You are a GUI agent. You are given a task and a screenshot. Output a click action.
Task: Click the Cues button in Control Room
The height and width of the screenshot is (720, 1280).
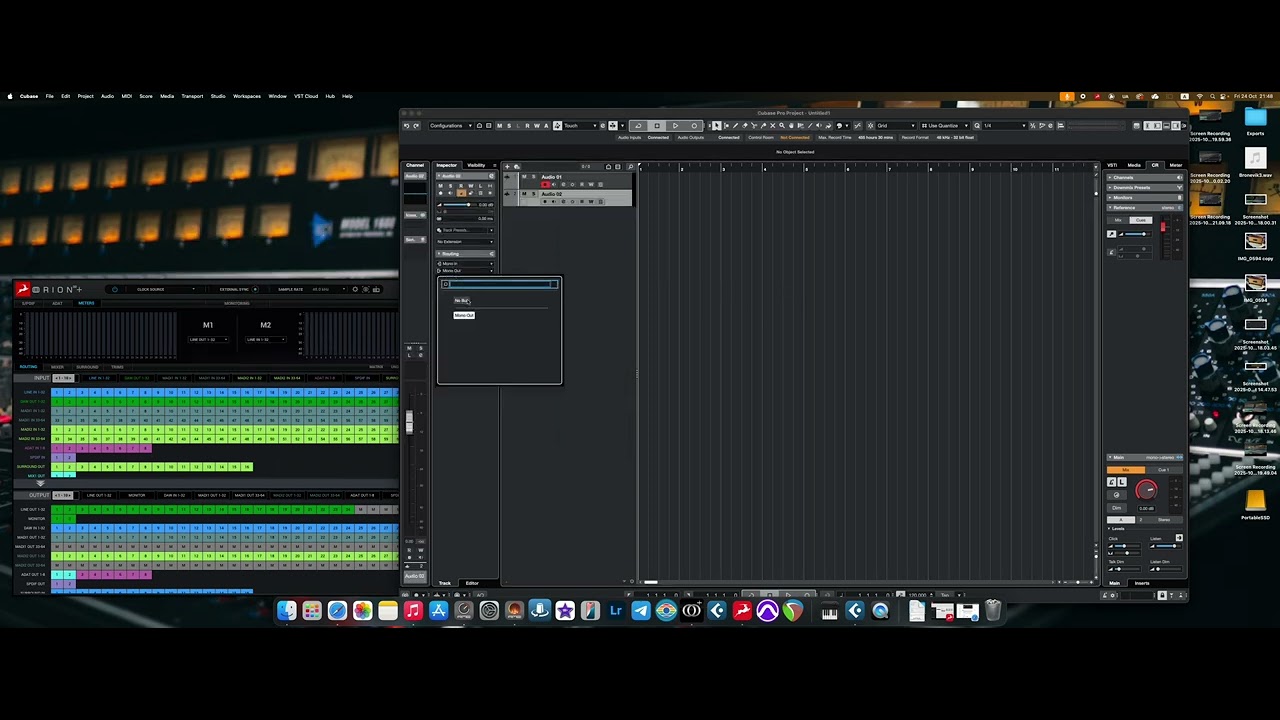click(1141, 220)
